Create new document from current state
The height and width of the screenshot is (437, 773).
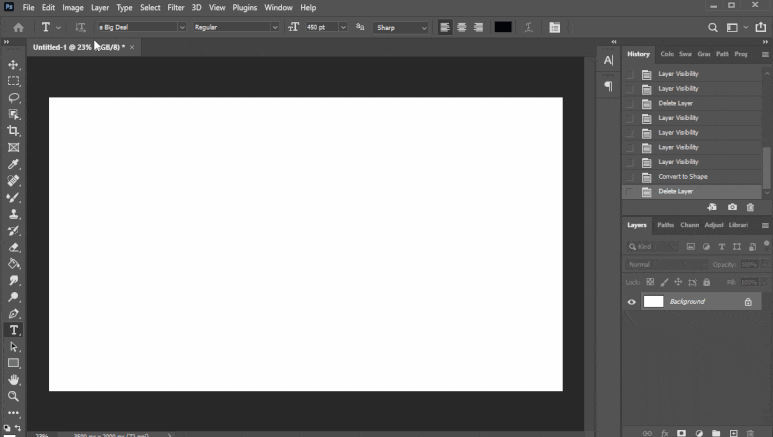712,207
